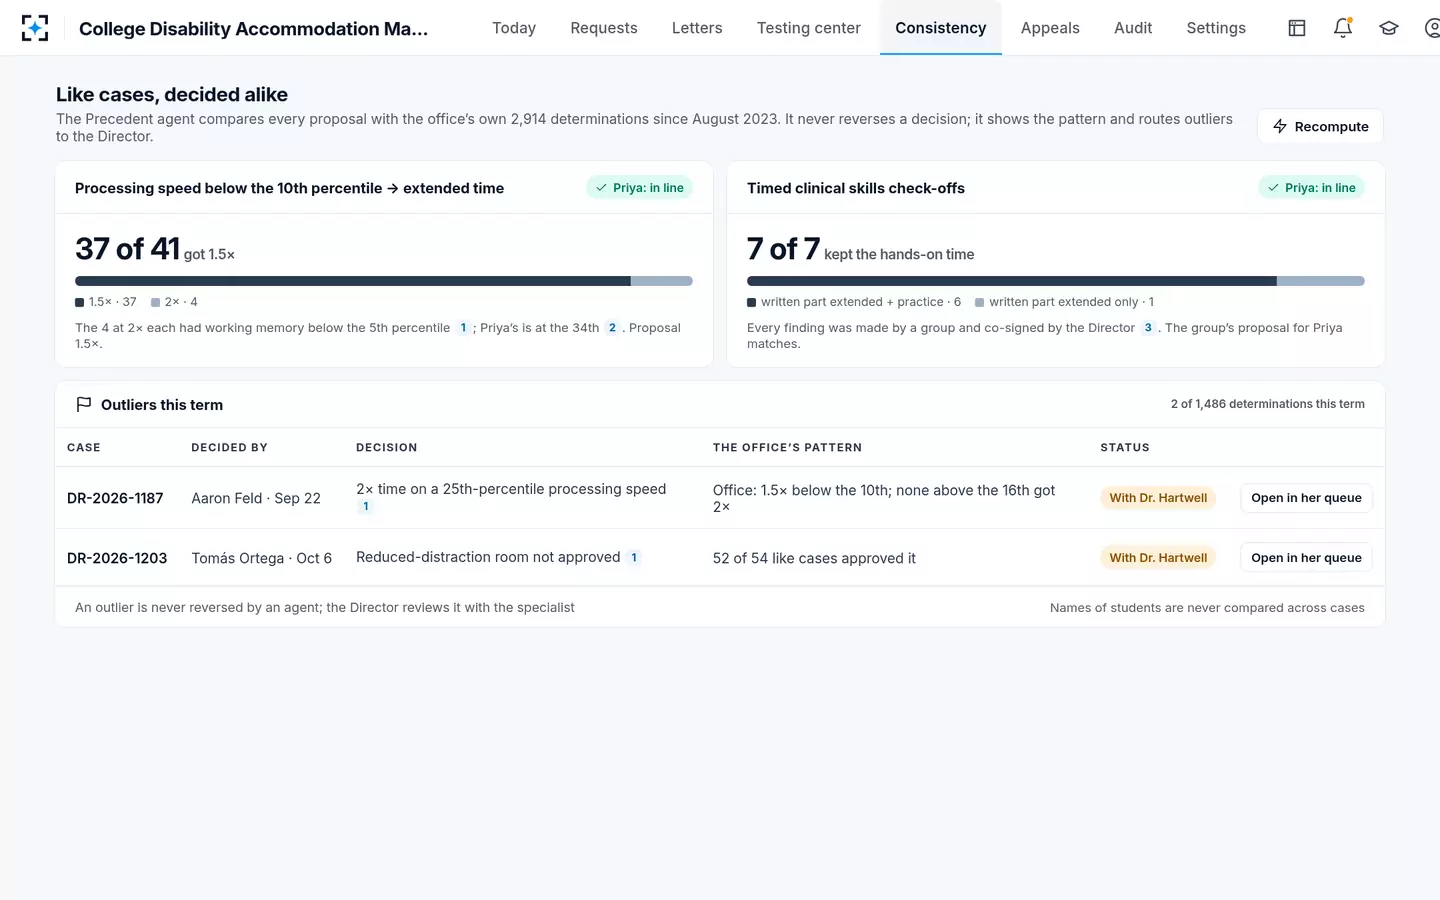Switch to the Audit tab
The height and width of the screenshot is (900, 1440).
1133,28
